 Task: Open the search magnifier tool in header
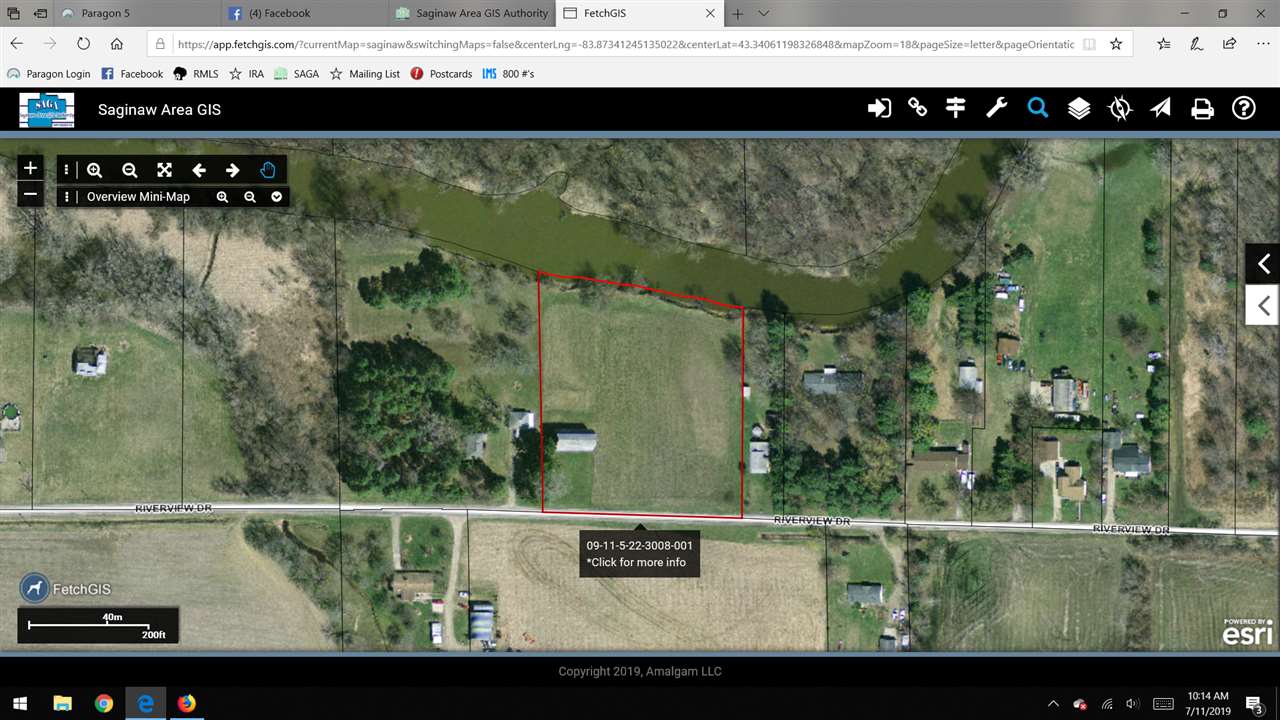(x=1038, y=108)
